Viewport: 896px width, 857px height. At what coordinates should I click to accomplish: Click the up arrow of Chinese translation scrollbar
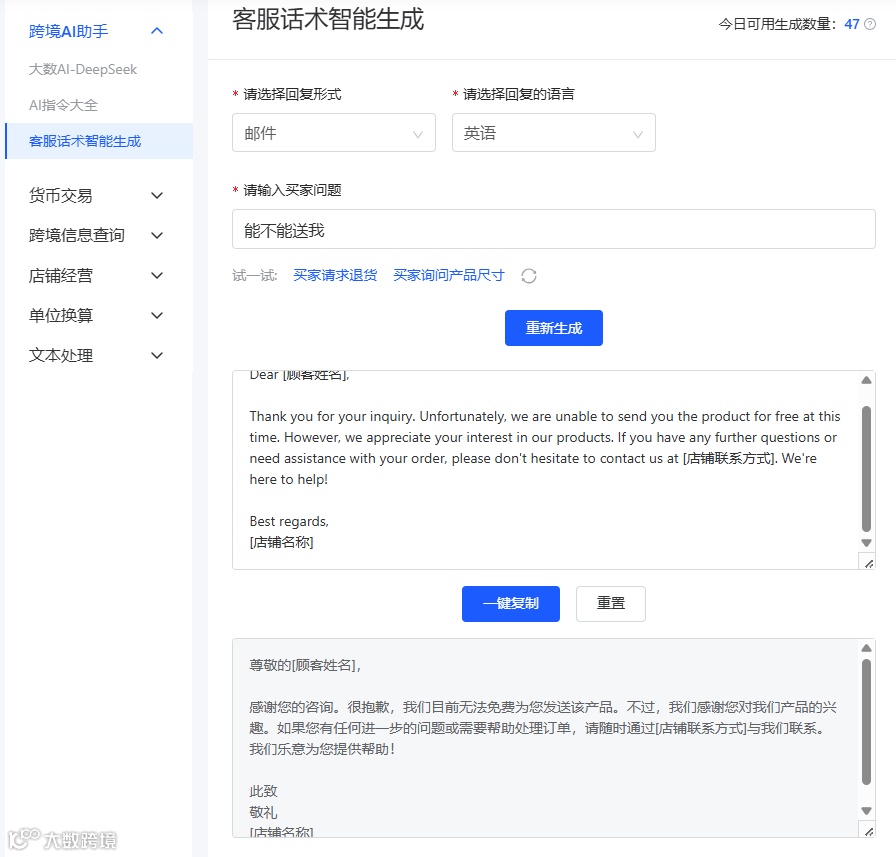click(x=866, y=648)
